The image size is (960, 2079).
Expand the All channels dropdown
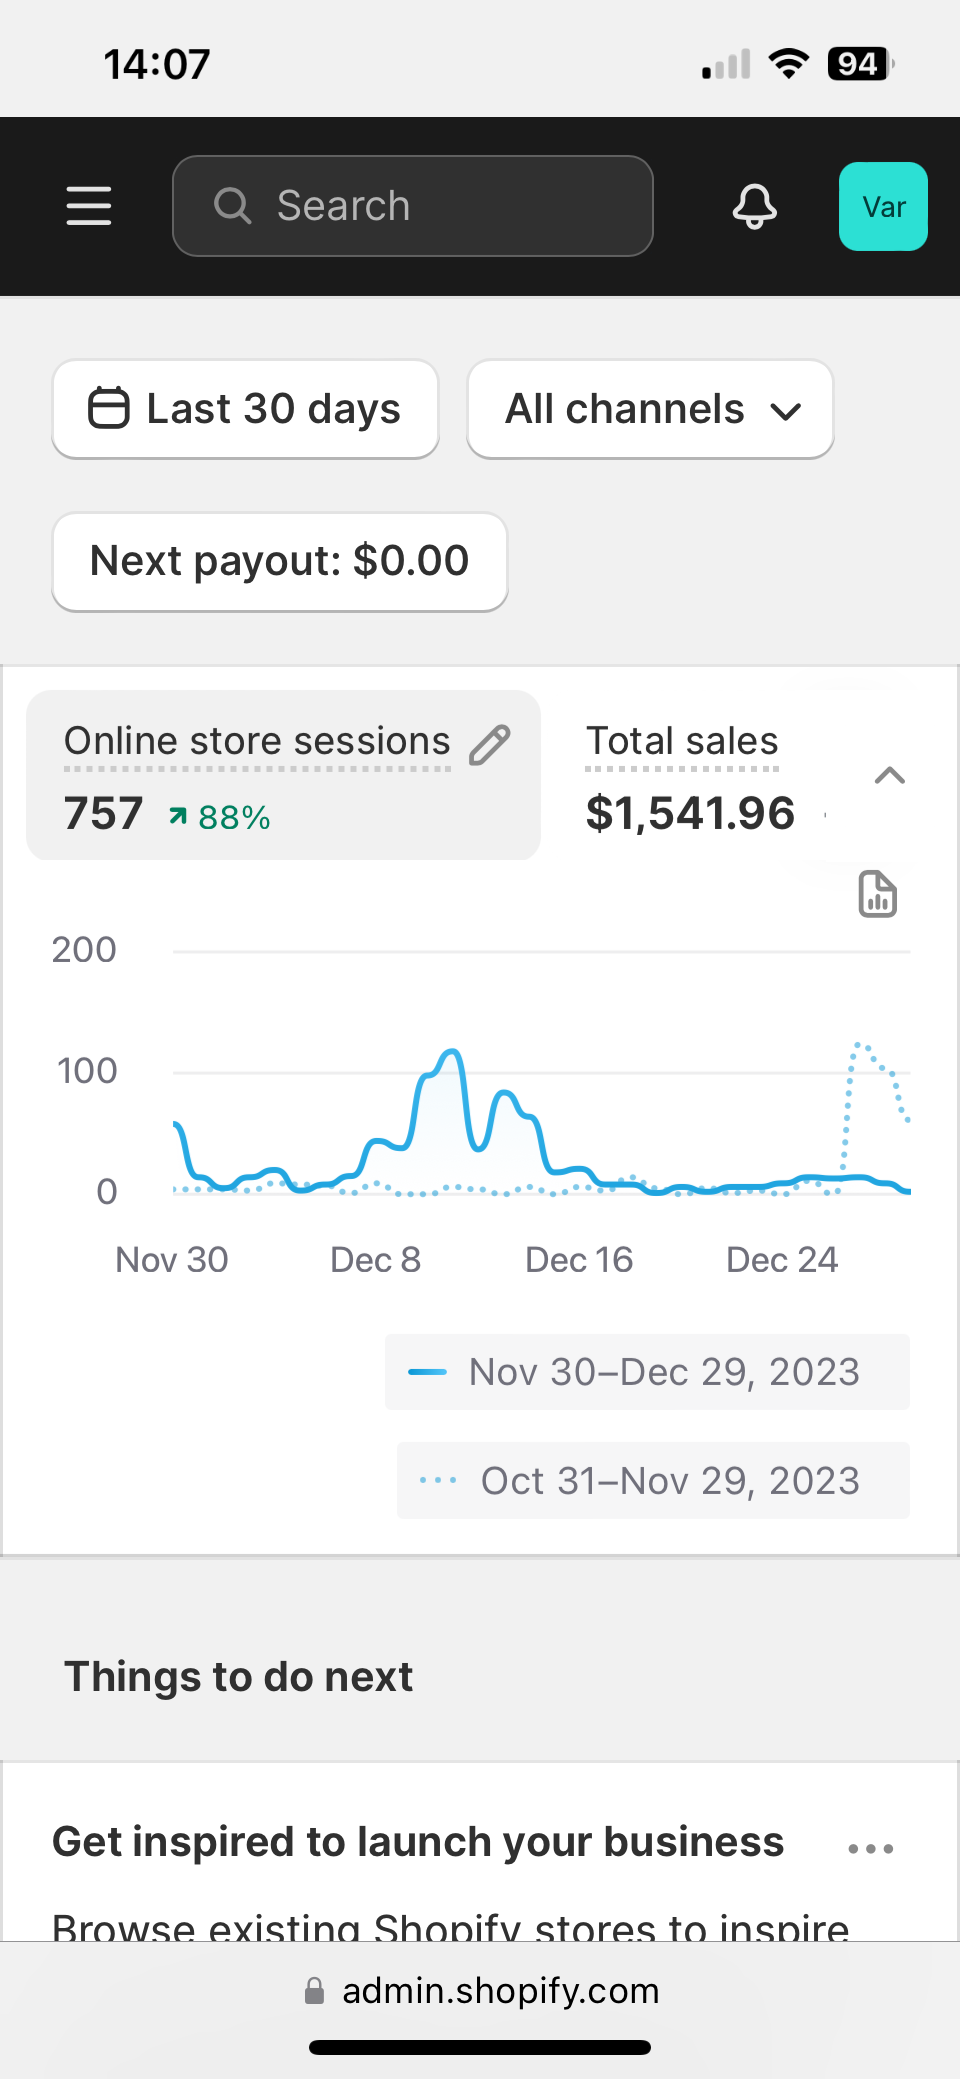(x=650, y=409)
